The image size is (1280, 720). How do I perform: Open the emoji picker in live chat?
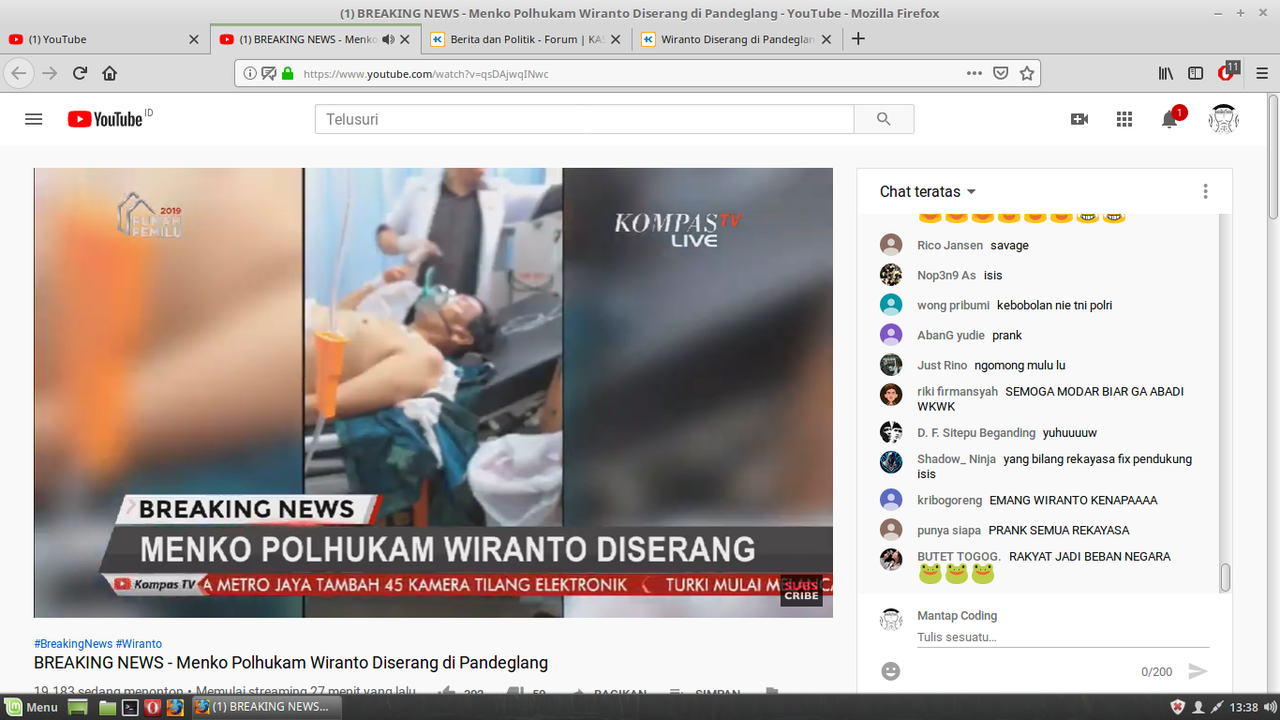point(889,671)
